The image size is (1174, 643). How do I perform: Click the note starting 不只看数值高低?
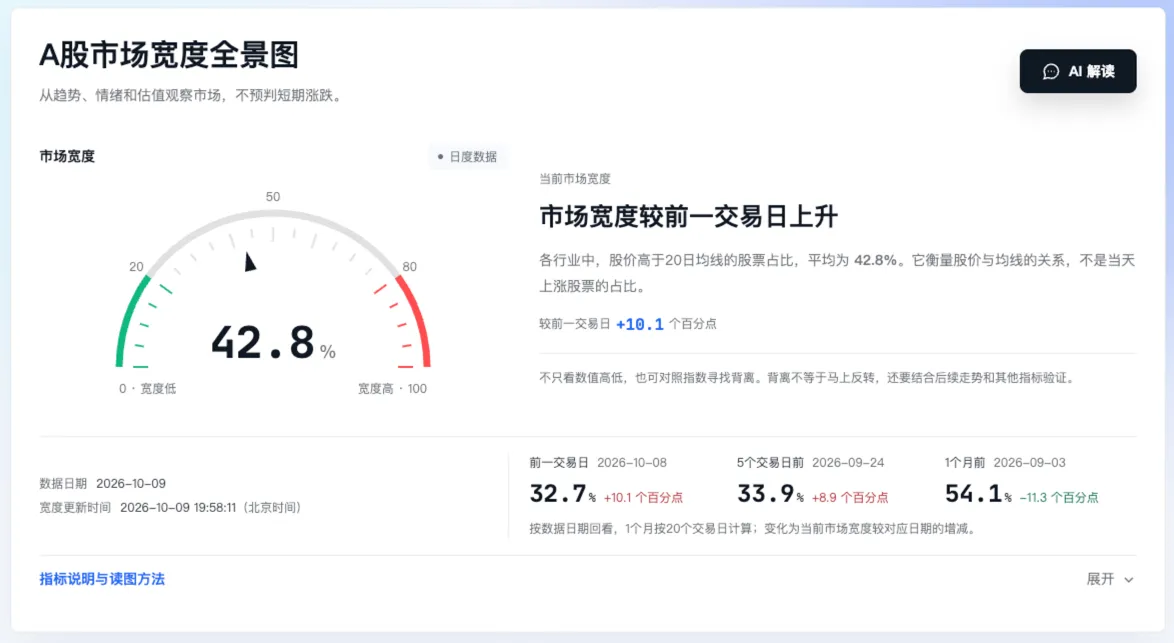click(x=807, y=378)
